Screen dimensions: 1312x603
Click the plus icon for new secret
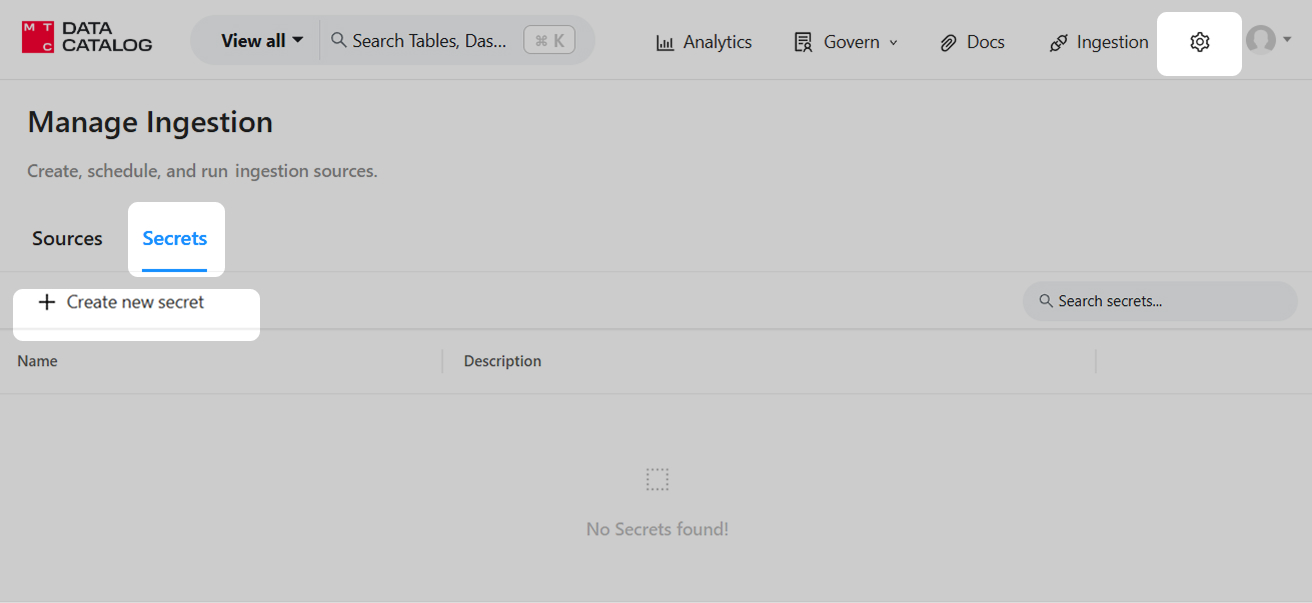click(x=46, y=302)
